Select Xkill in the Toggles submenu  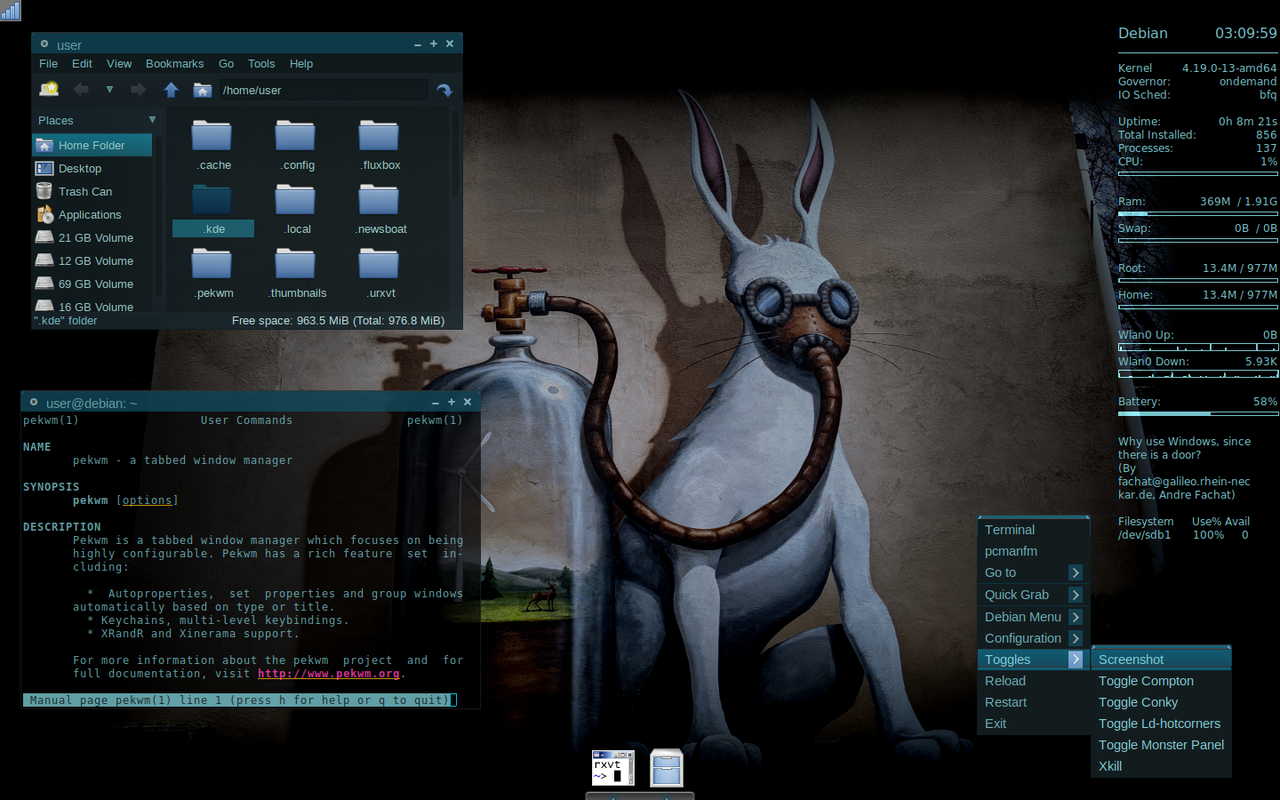[1161, 766]
